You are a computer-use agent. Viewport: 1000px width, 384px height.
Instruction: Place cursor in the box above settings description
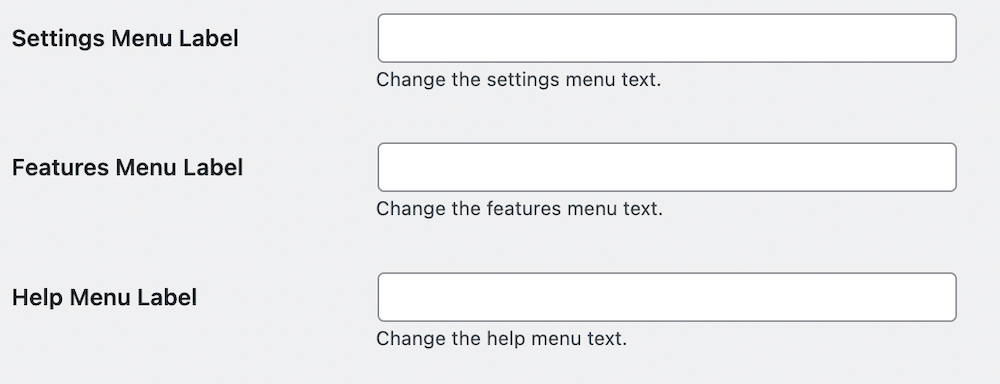pyautogui.click(x=667, y=38)
